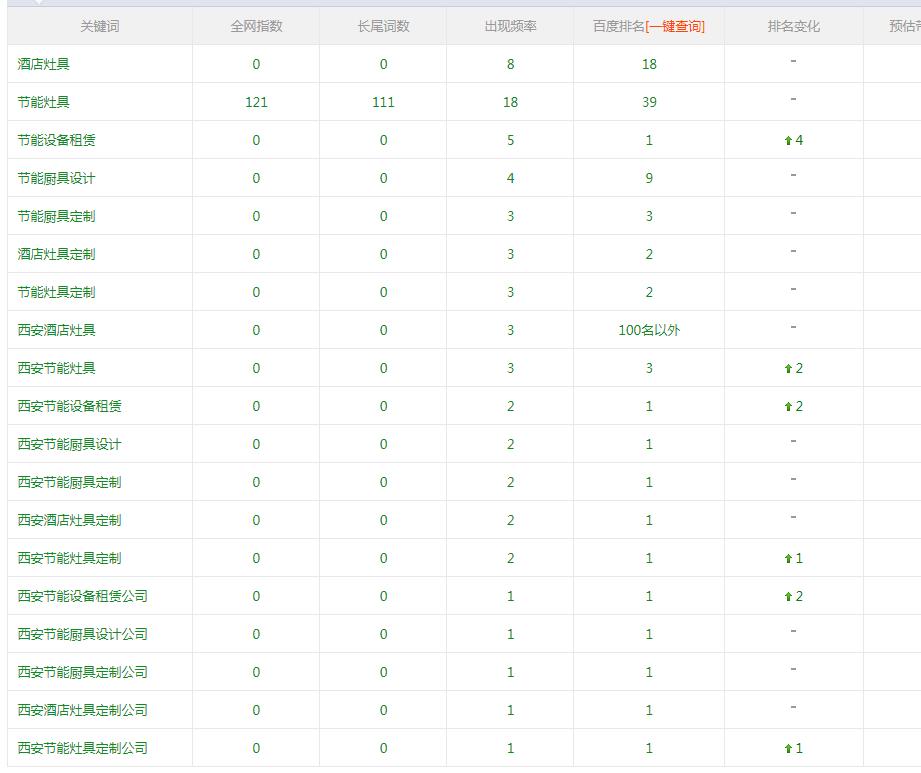Viewport: 921px width, 773px height.
Task: Click the 一键查询 link in Baidu rank header
Action: tap(676, 26)
